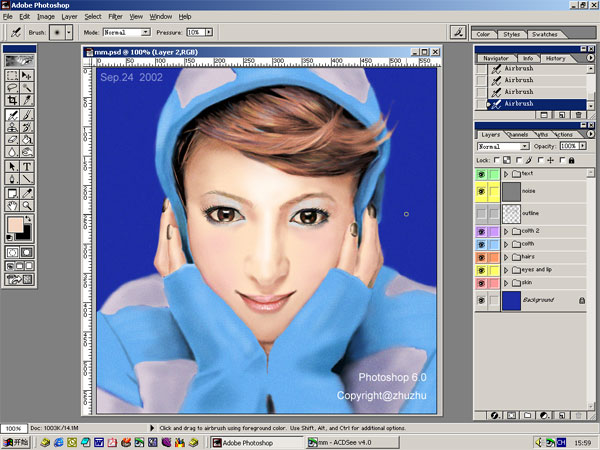Select the Path Component Selection tool

click(x=12, y=166)
